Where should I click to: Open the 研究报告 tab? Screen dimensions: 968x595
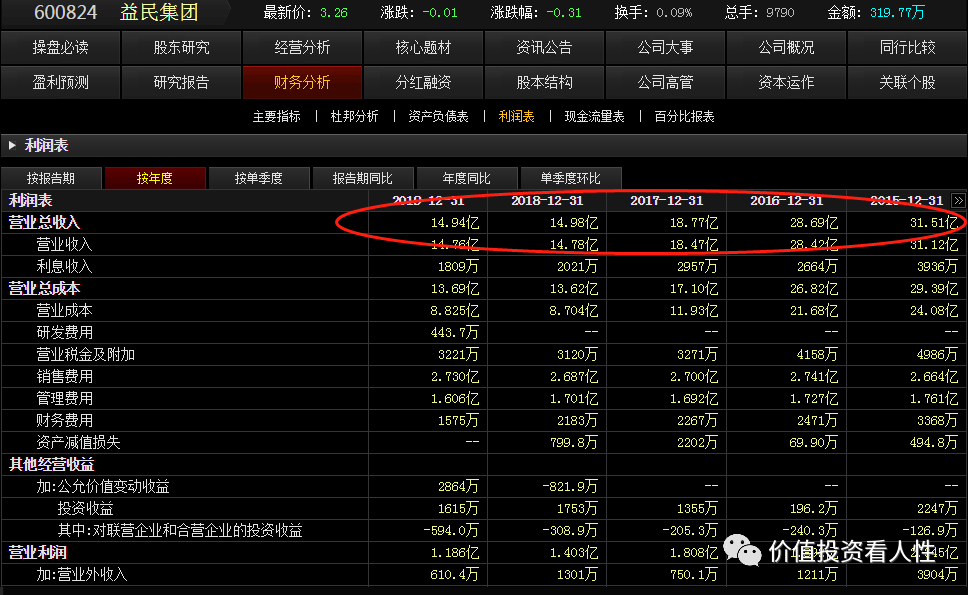pos(181,82)
